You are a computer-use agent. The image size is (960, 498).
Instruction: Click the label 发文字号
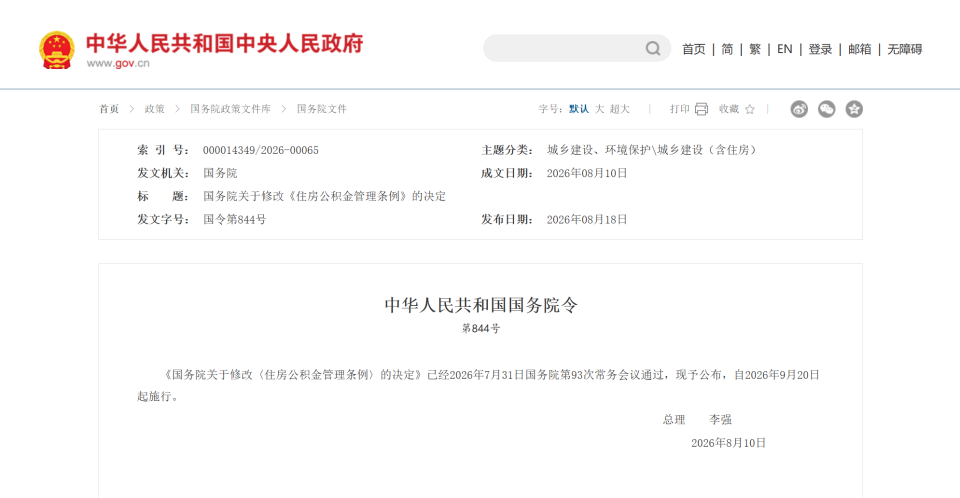tap(163, 219)
